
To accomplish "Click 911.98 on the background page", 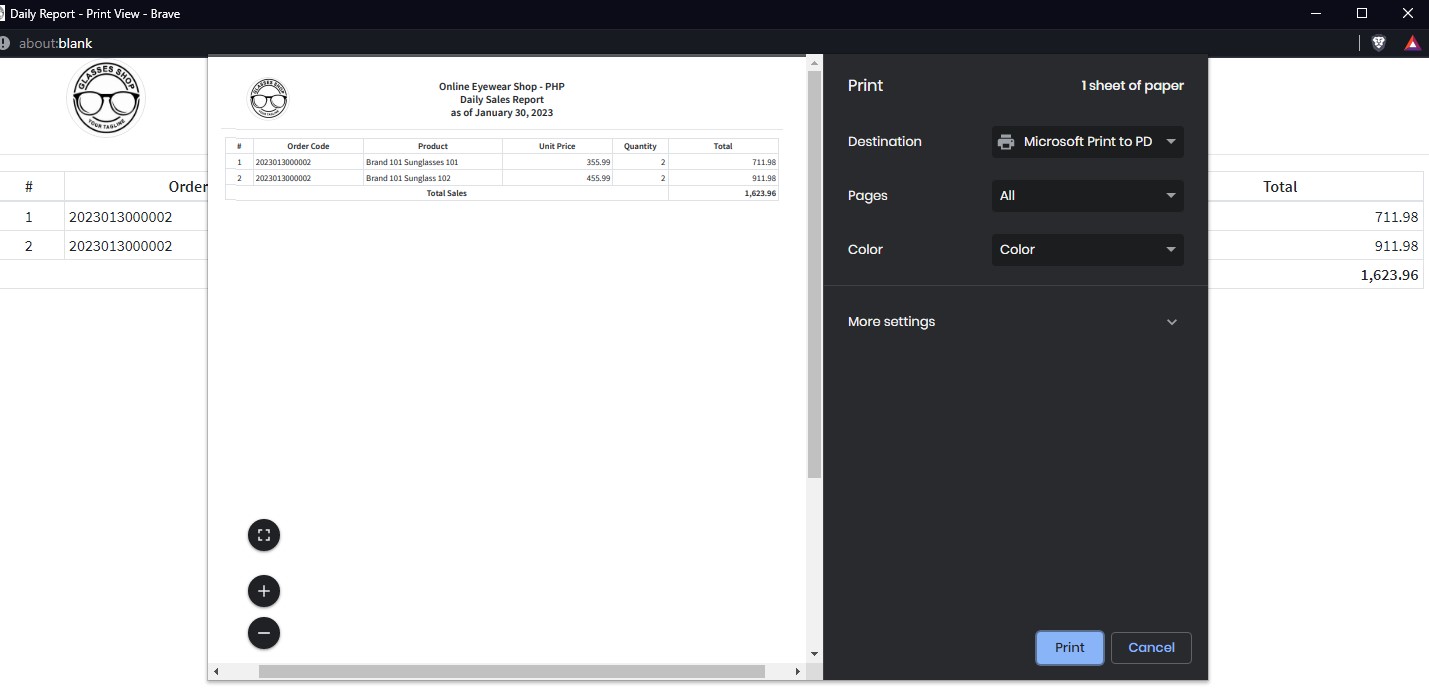I will coord(1396,246).
